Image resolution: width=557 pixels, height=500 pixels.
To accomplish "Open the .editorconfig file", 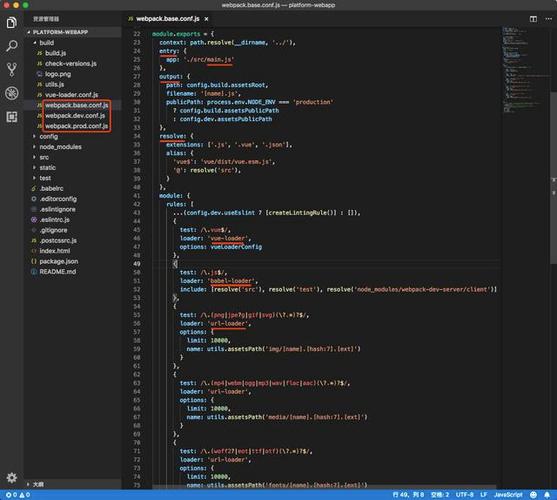I will (73, 199).
